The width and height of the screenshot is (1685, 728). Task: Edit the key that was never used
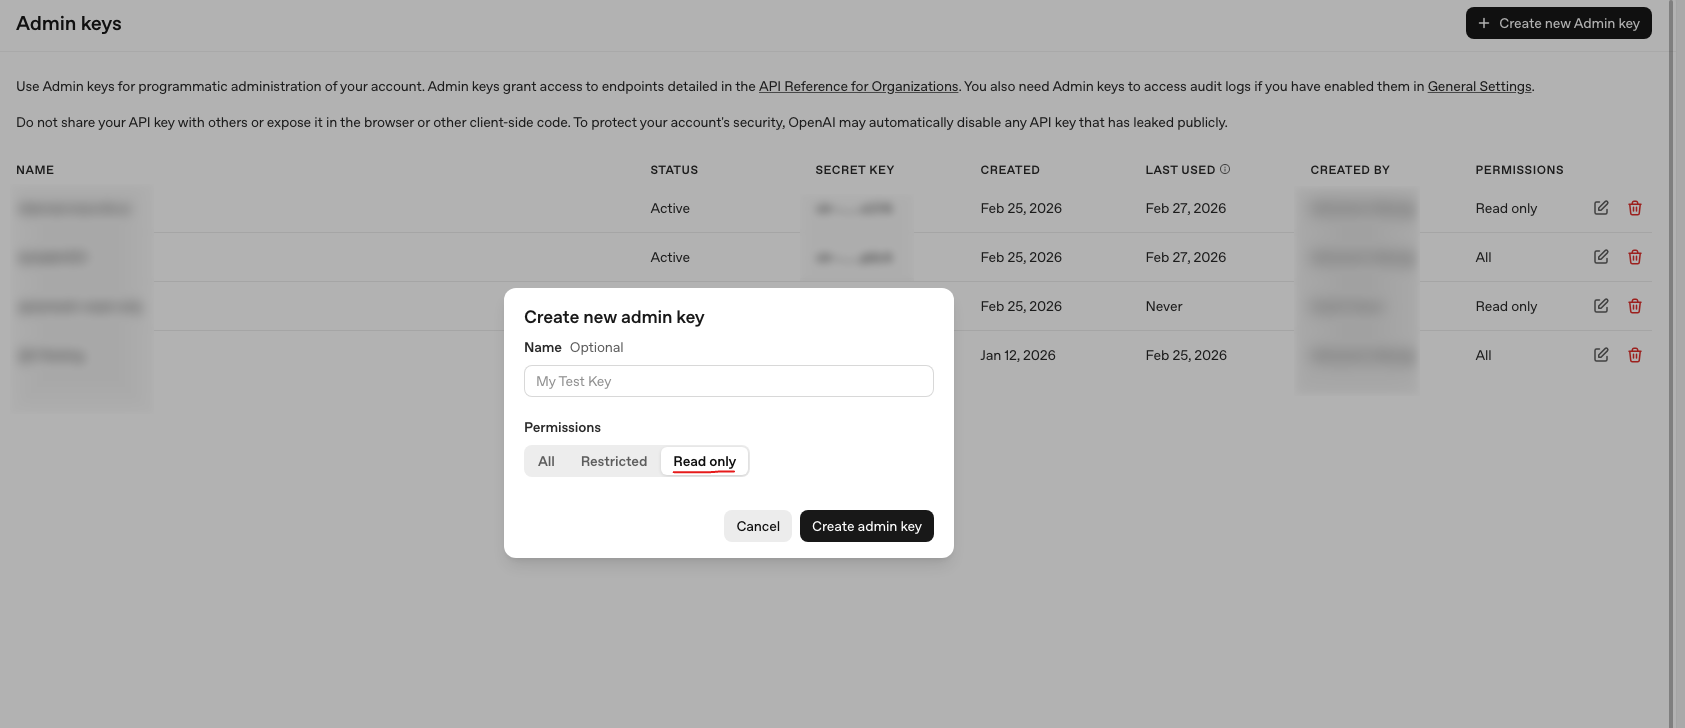click(1601, 306)
